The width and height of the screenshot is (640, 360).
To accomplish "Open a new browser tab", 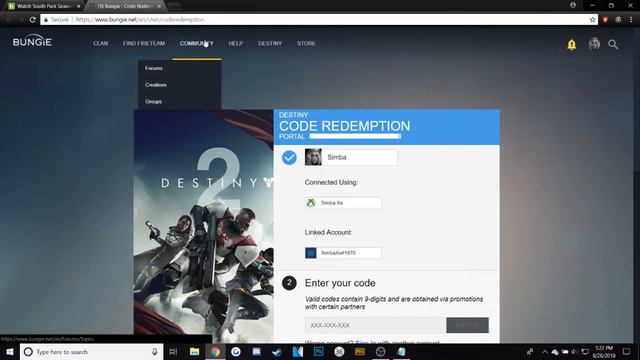I will coord(174,6).
